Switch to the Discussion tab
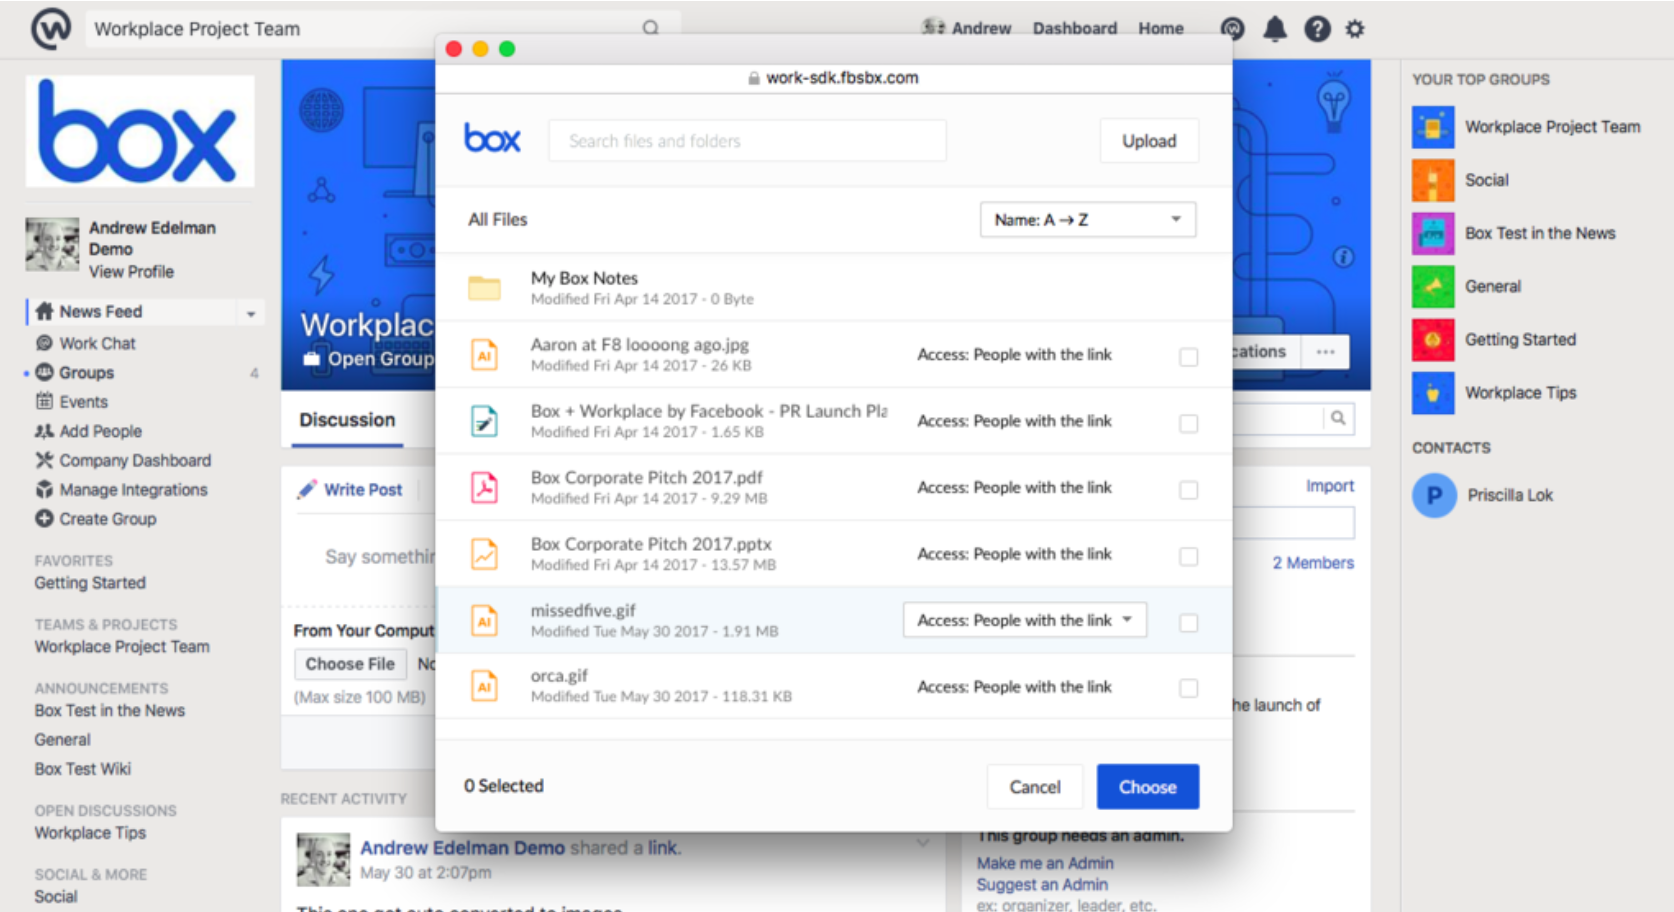 click(x=347, y=420)
